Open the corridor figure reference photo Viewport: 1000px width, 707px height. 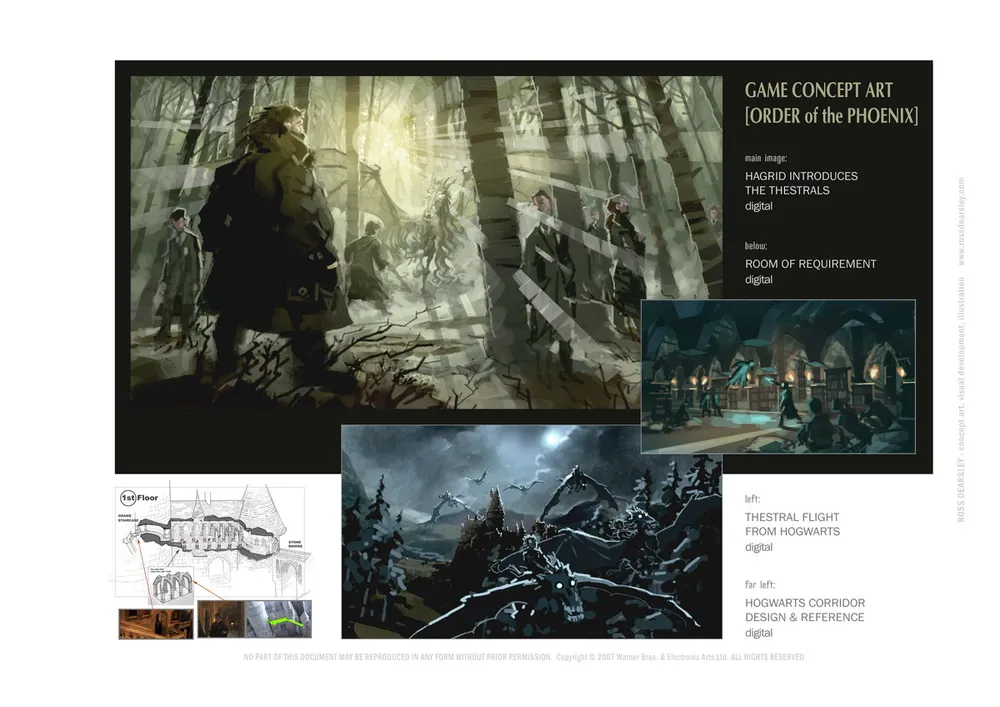click(220, 620)
